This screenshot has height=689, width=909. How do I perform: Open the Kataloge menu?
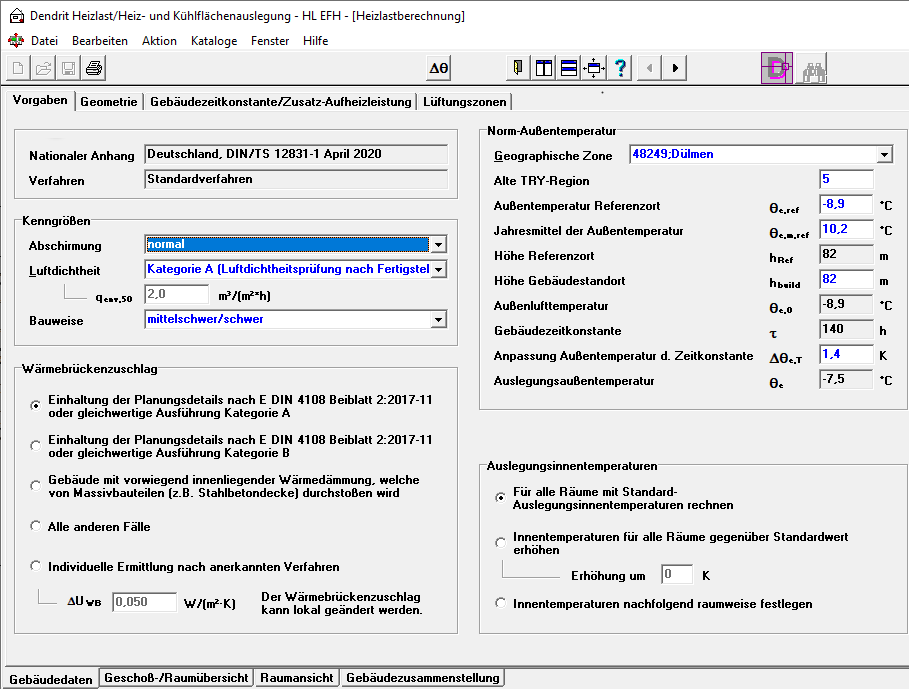214,41
